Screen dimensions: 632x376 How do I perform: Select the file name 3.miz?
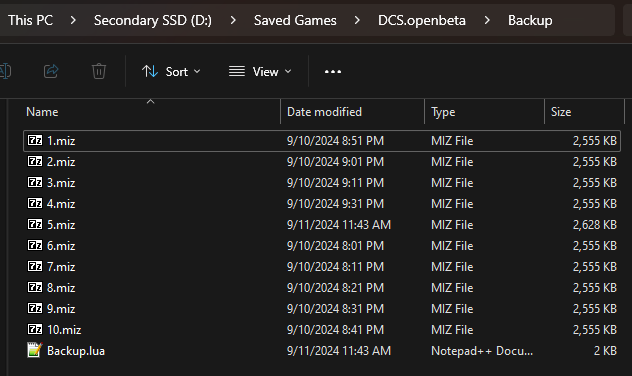(61, 183)
